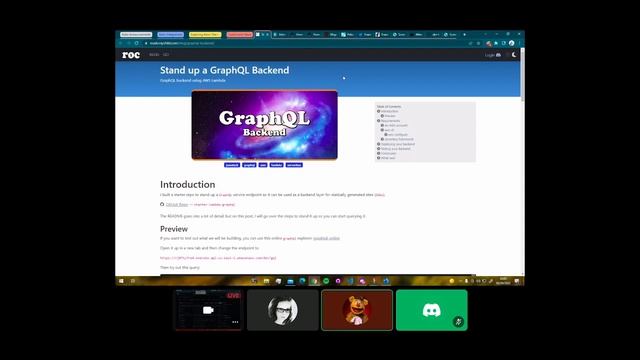Click the first blue tag badge under the banner
Screen dimensions: 640x360
[x=232, y=165]
